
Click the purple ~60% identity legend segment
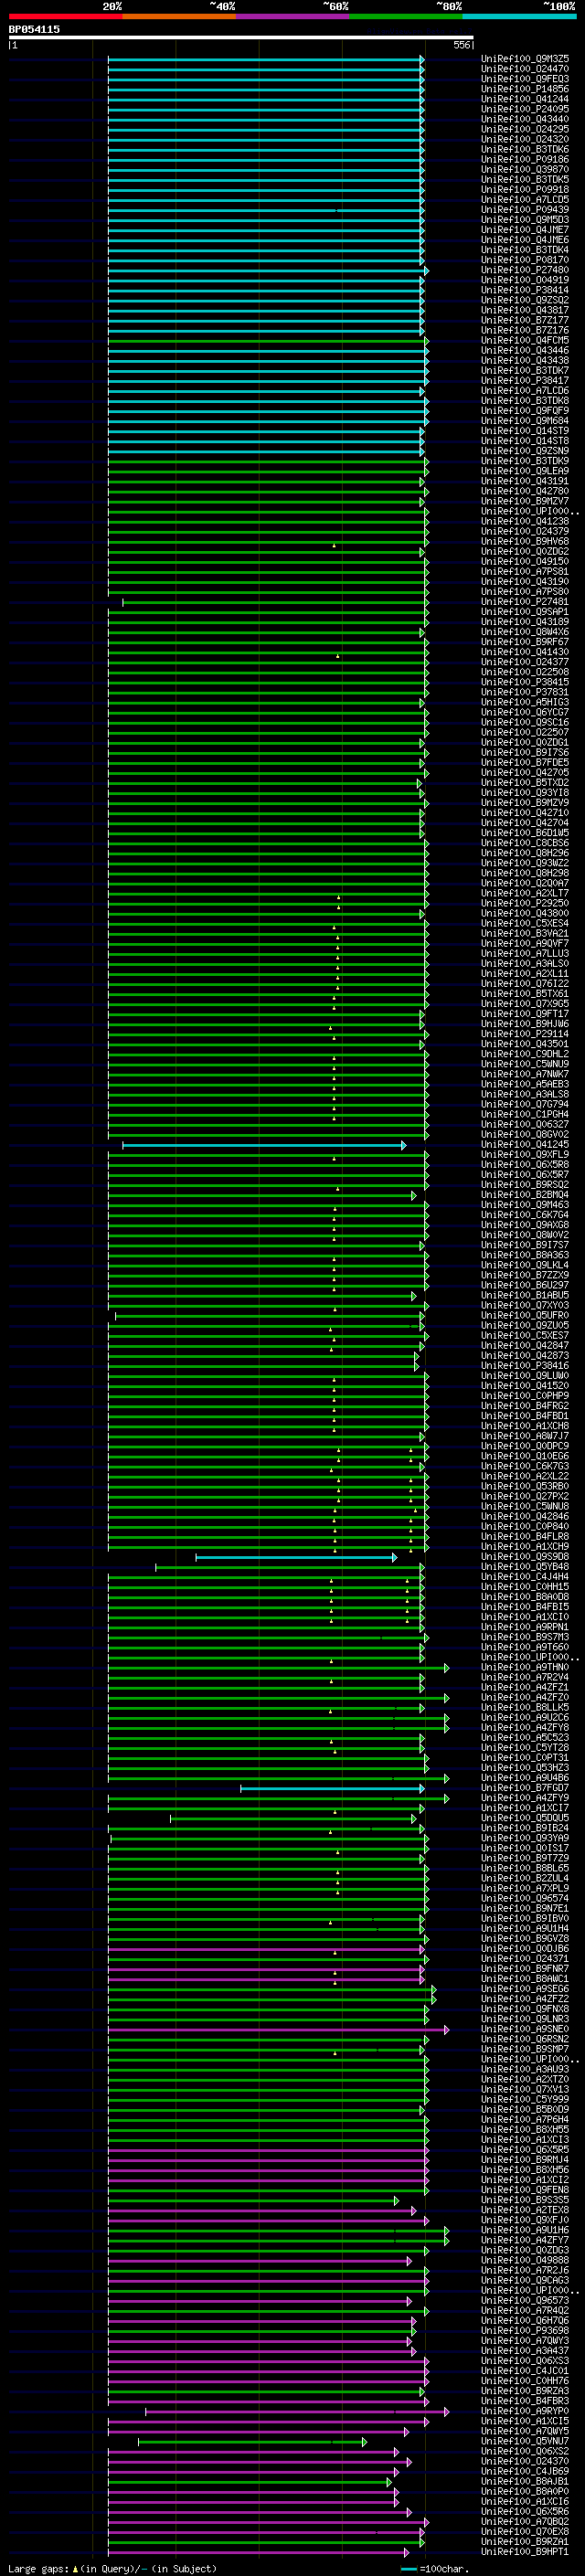(x=292, y=16)
